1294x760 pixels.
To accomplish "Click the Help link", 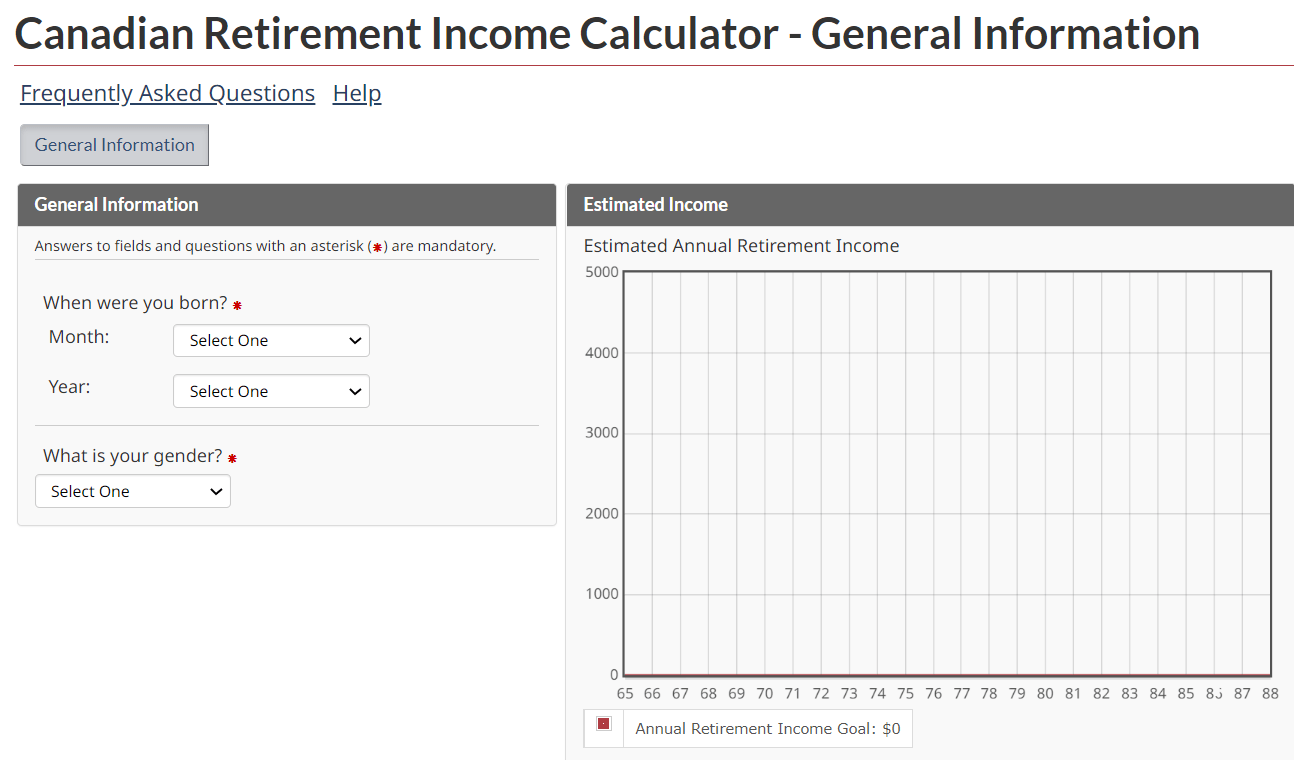I will click(357, 93).
